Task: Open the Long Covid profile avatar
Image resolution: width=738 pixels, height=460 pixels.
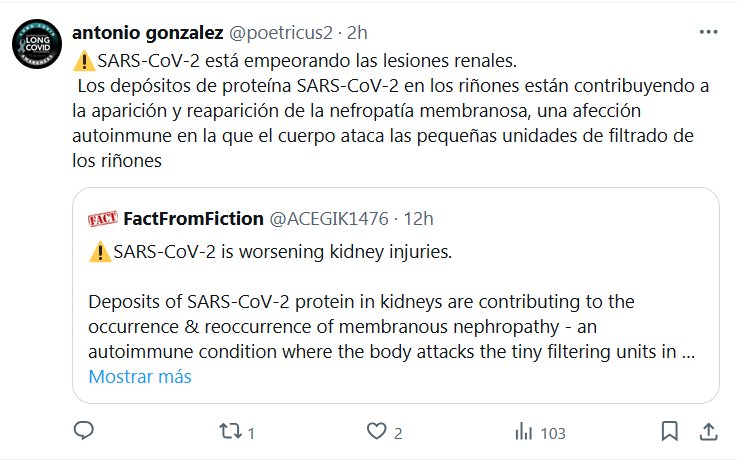Action: tap(39, 48)
